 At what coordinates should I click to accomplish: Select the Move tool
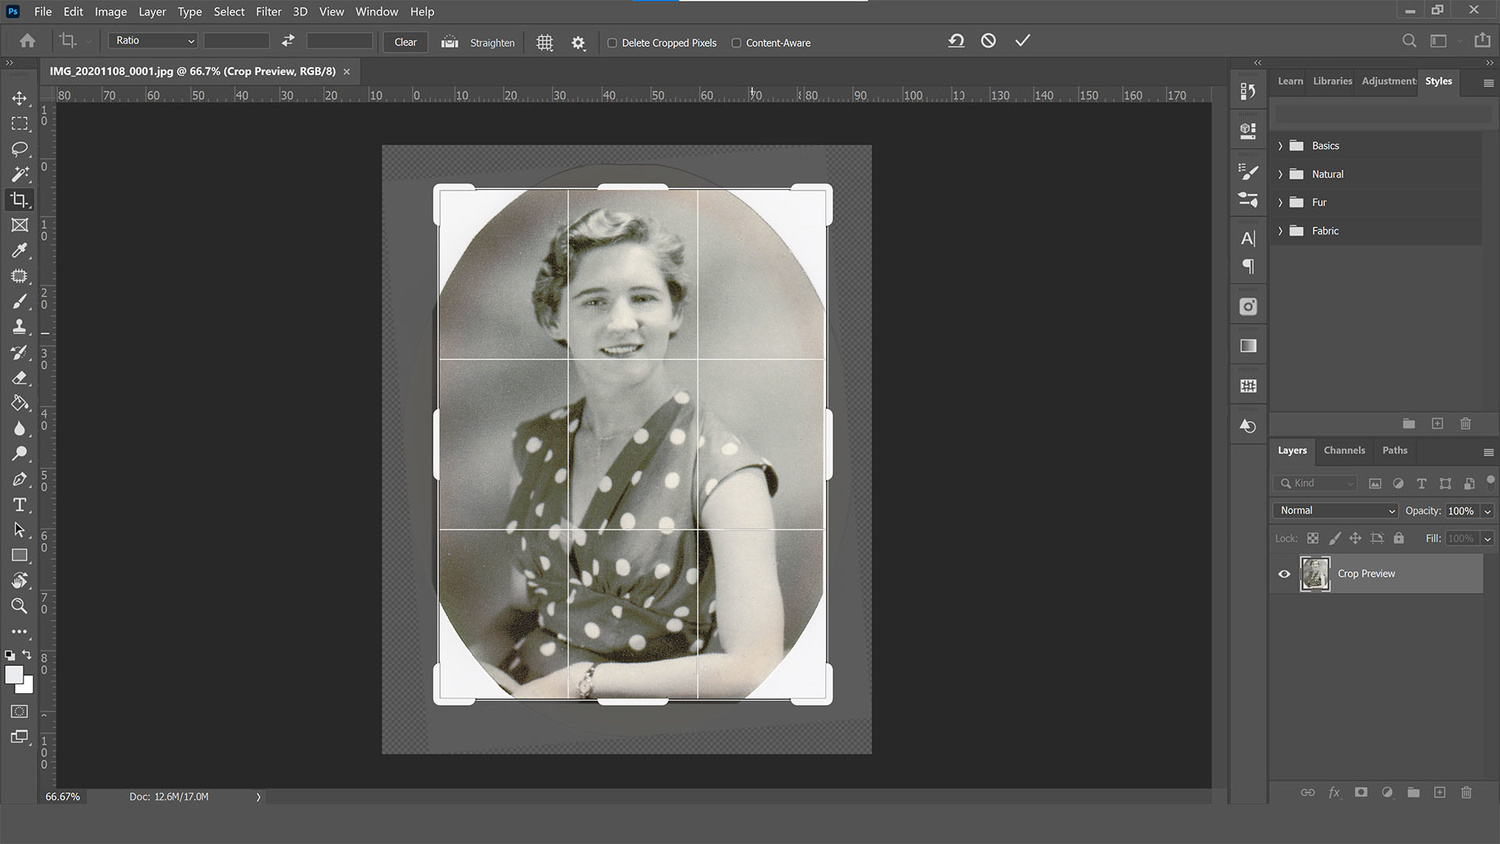20,98
